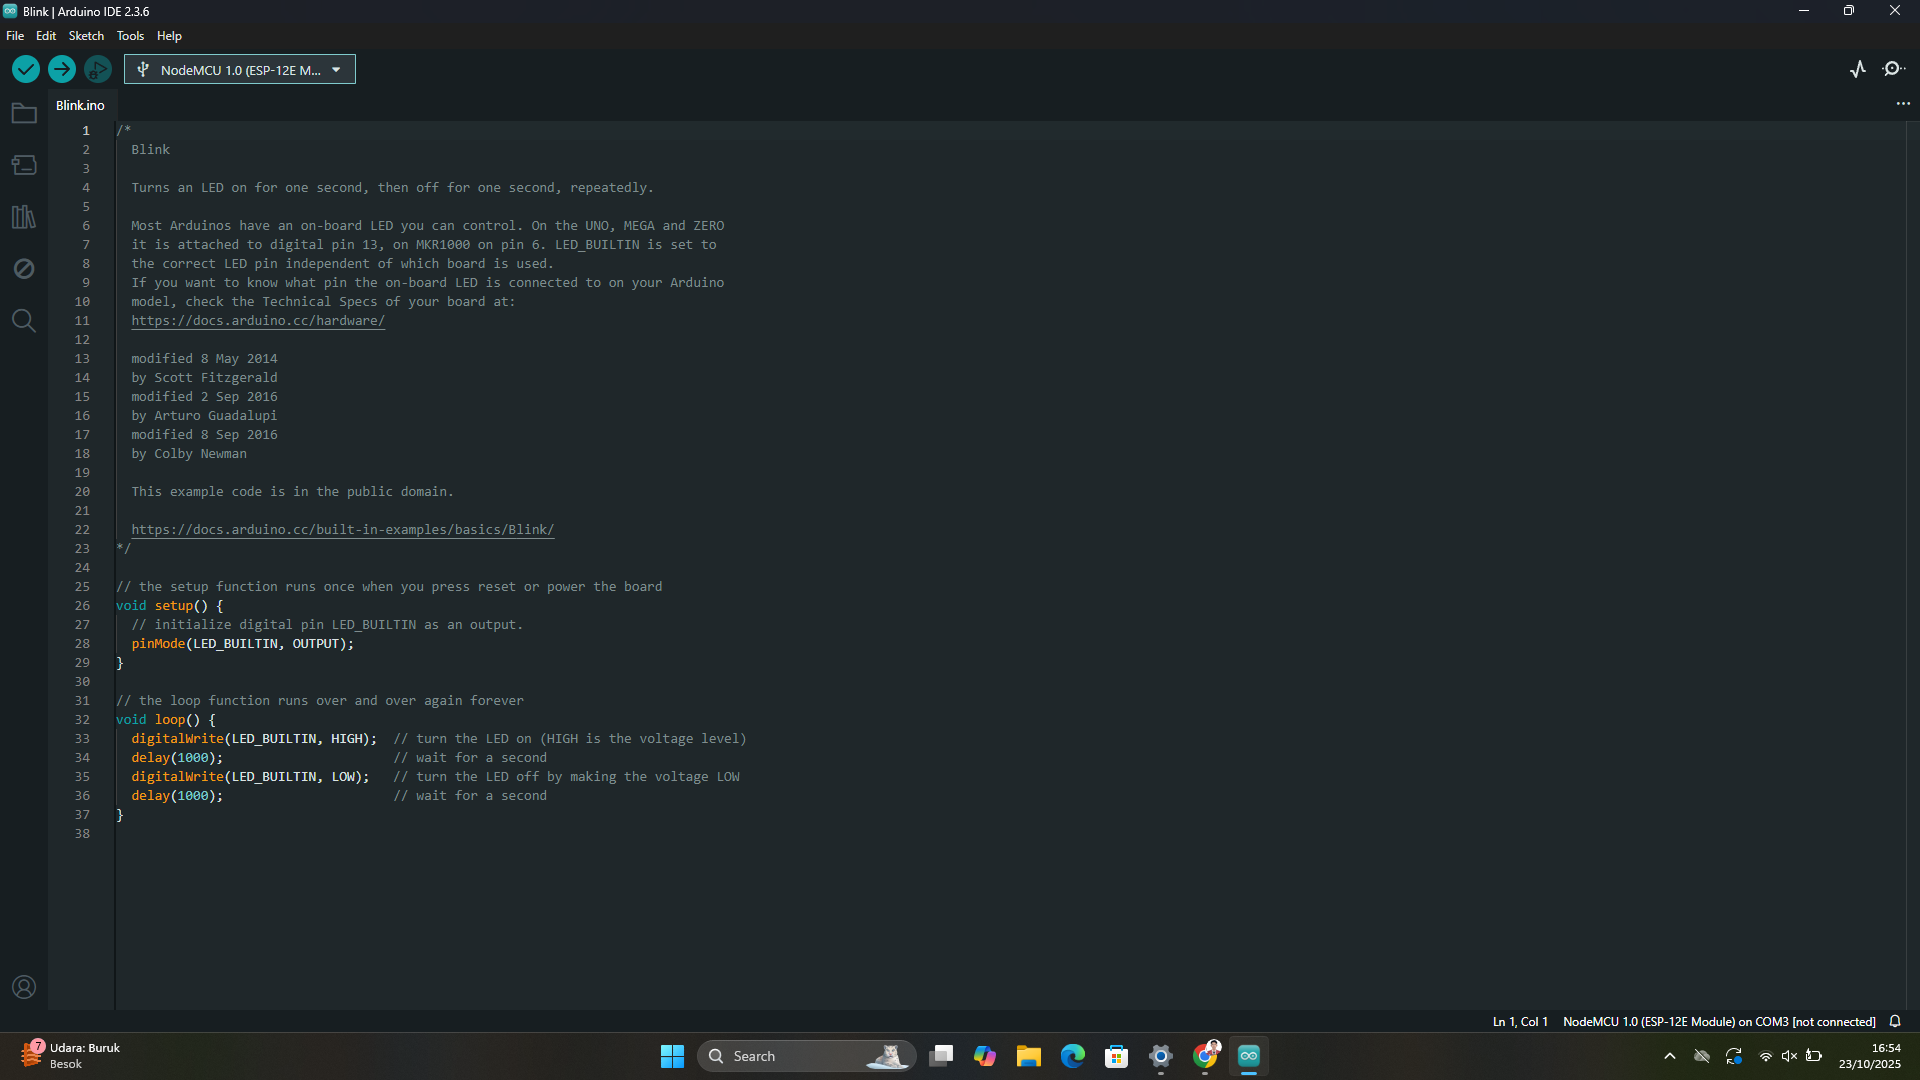
Task: Click the digitalWrite(LED_BUILTIN, LOW) statement
Action: coord(250,777)
